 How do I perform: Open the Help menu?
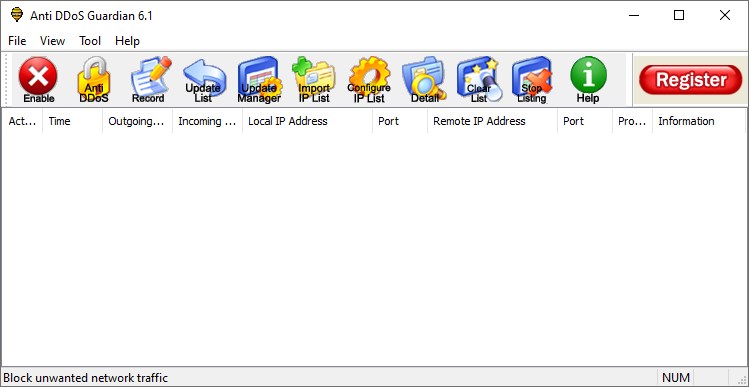(x=127, y=41)
